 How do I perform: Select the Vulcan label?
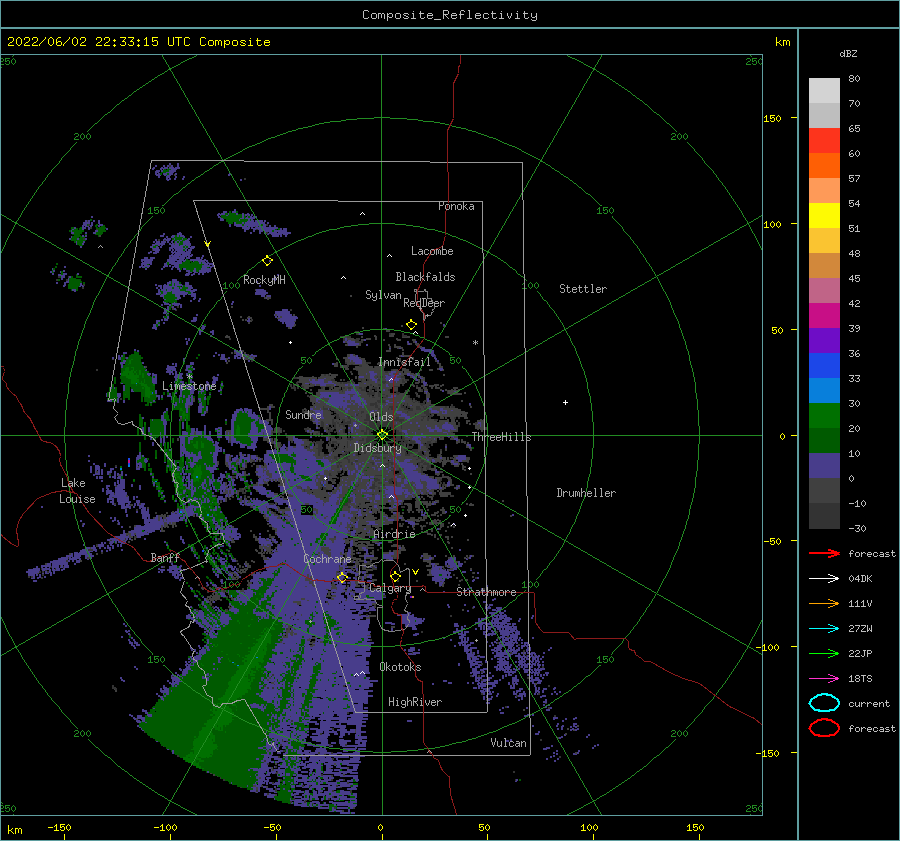508,743
